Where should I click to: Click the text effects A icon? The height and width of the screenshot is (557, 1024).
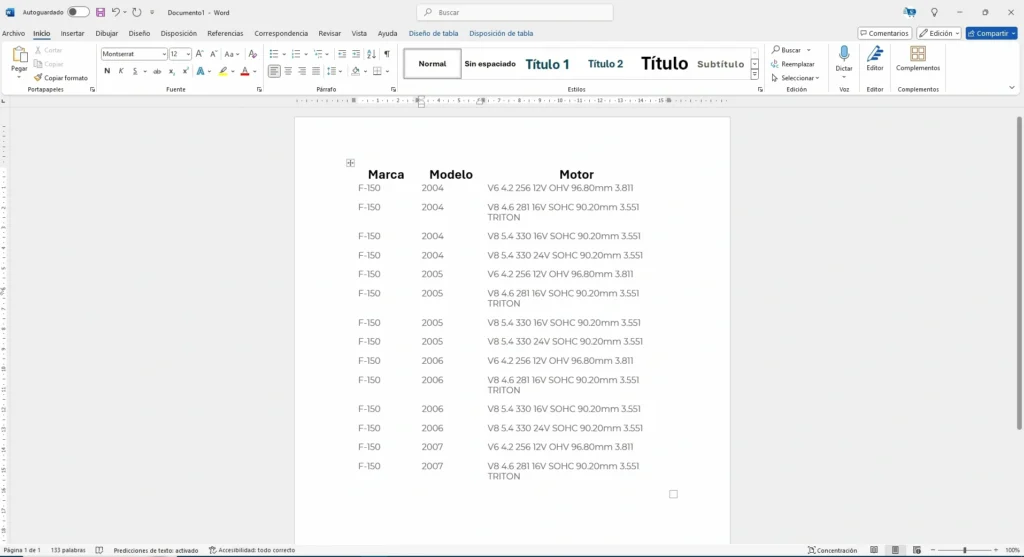click(x=200, y=71)
